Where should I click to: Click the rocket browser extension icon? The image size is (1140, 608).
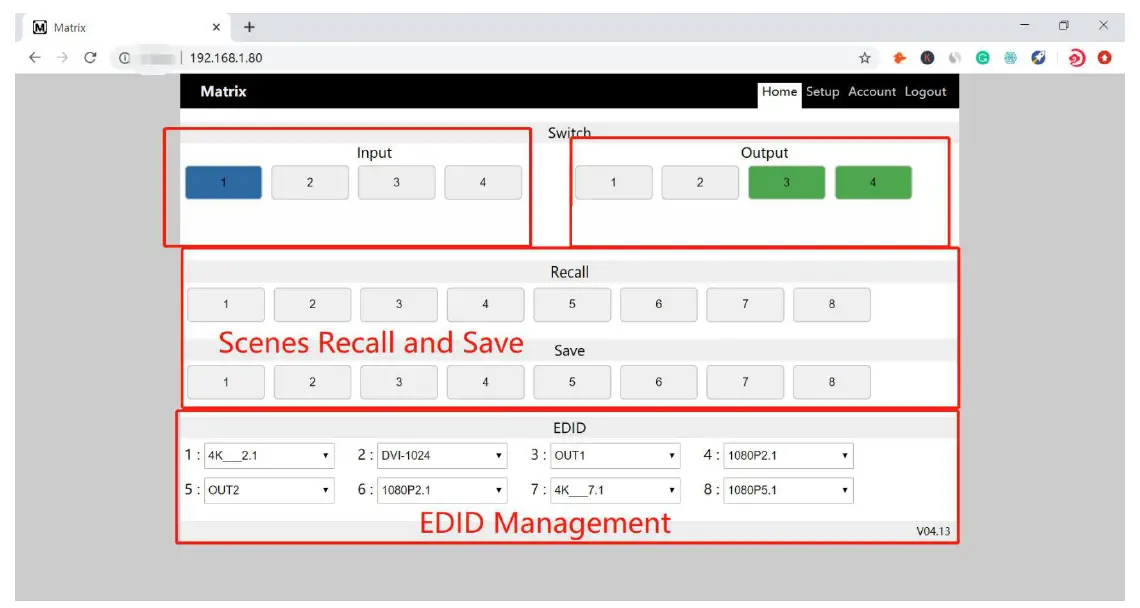1038,58
